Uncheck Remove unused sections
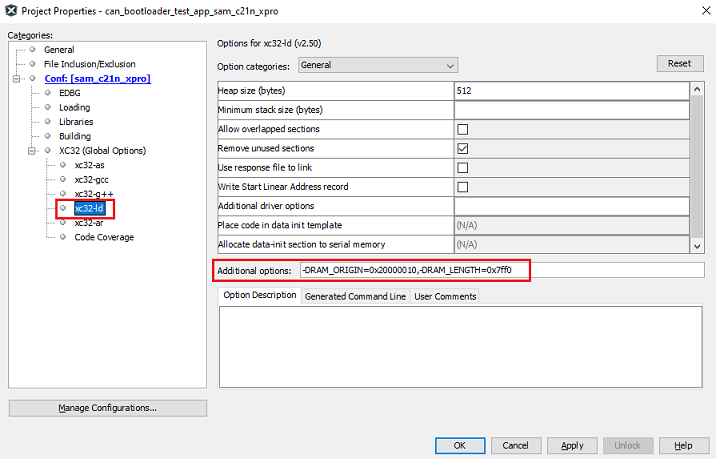This screenshot has height=459, width=716. coord(462,148)
